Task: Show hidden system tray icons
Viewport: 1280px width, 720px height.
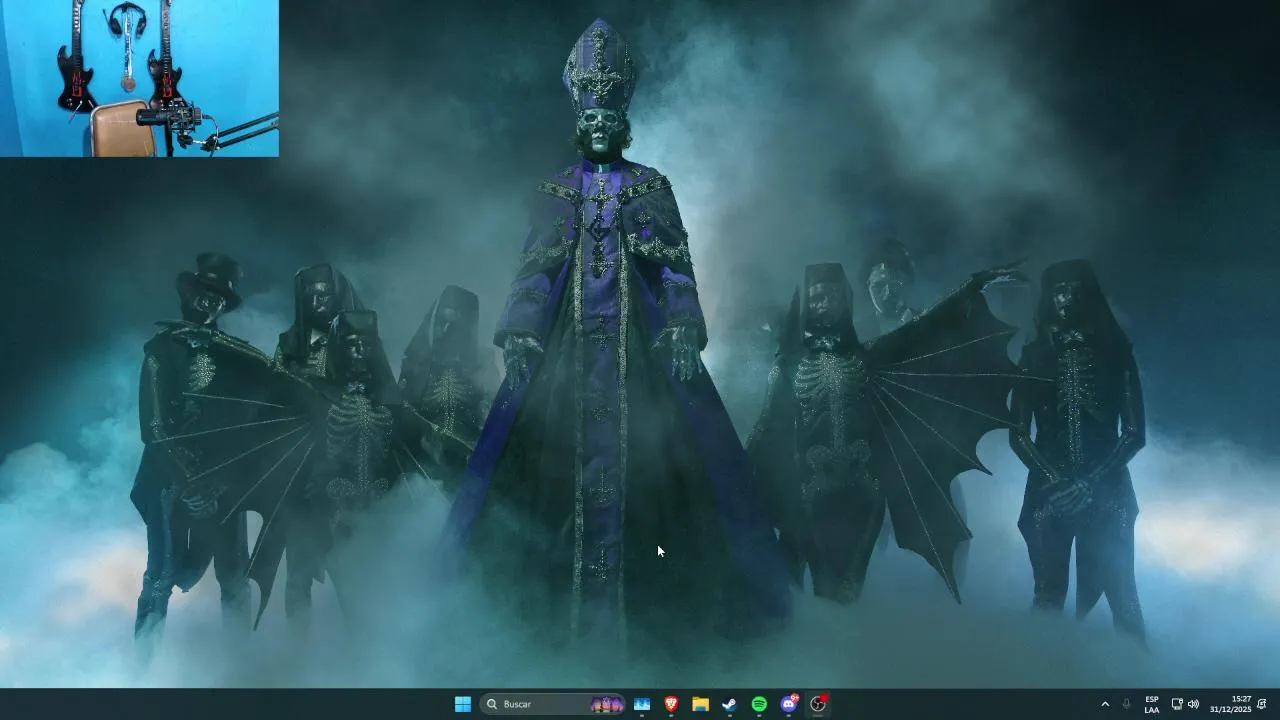Action: coord(1105,704)
